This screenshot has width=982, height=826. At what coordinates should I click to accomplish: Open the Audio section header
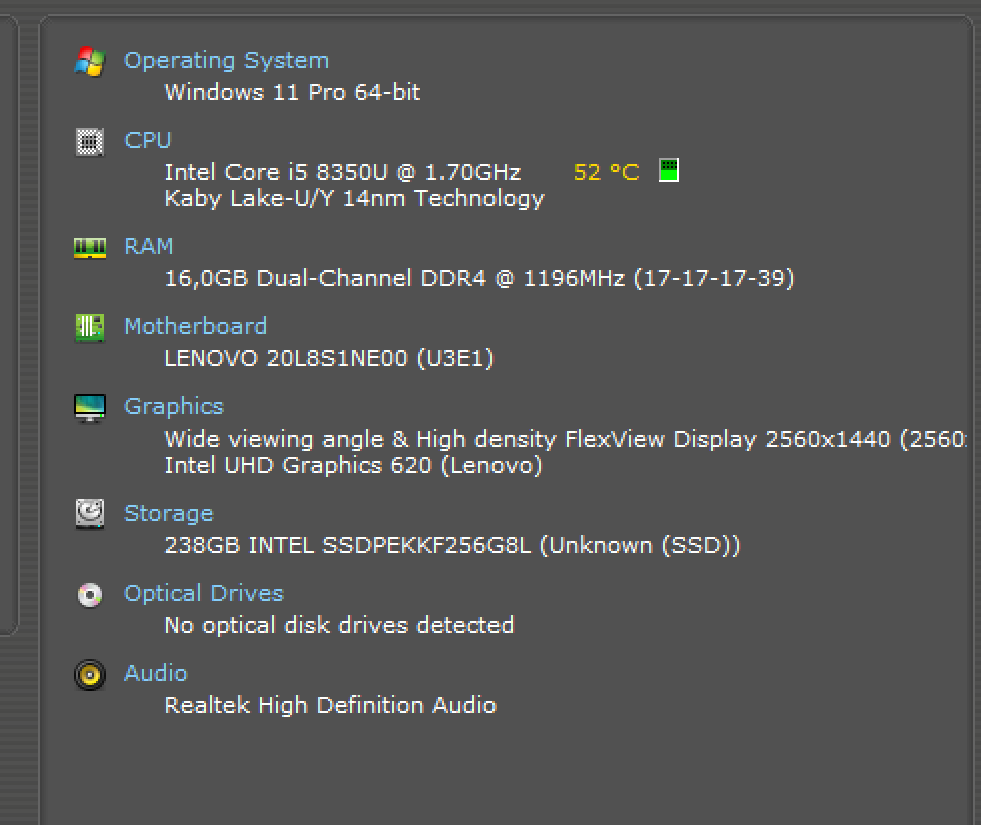point(155,673)
